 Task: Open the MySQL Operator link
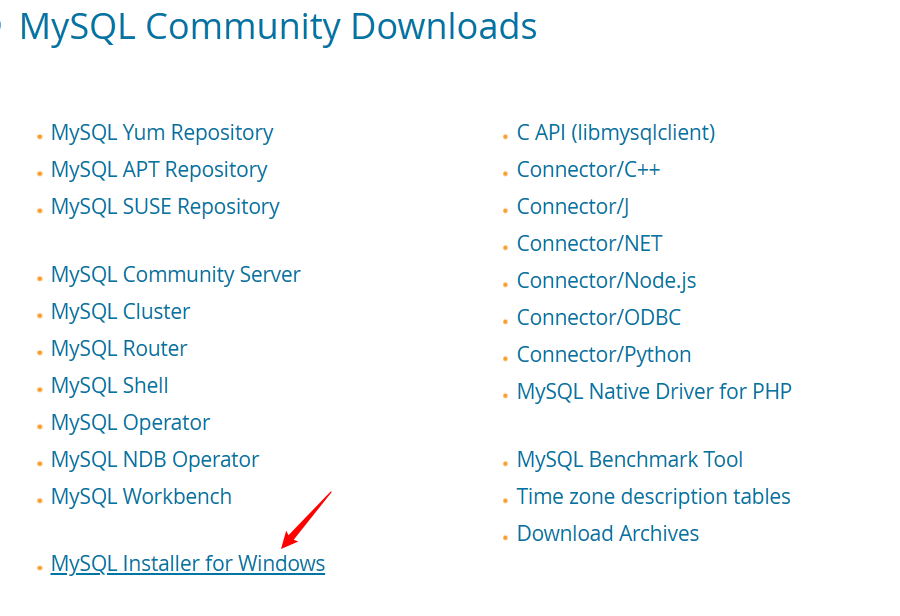point(130,423)
